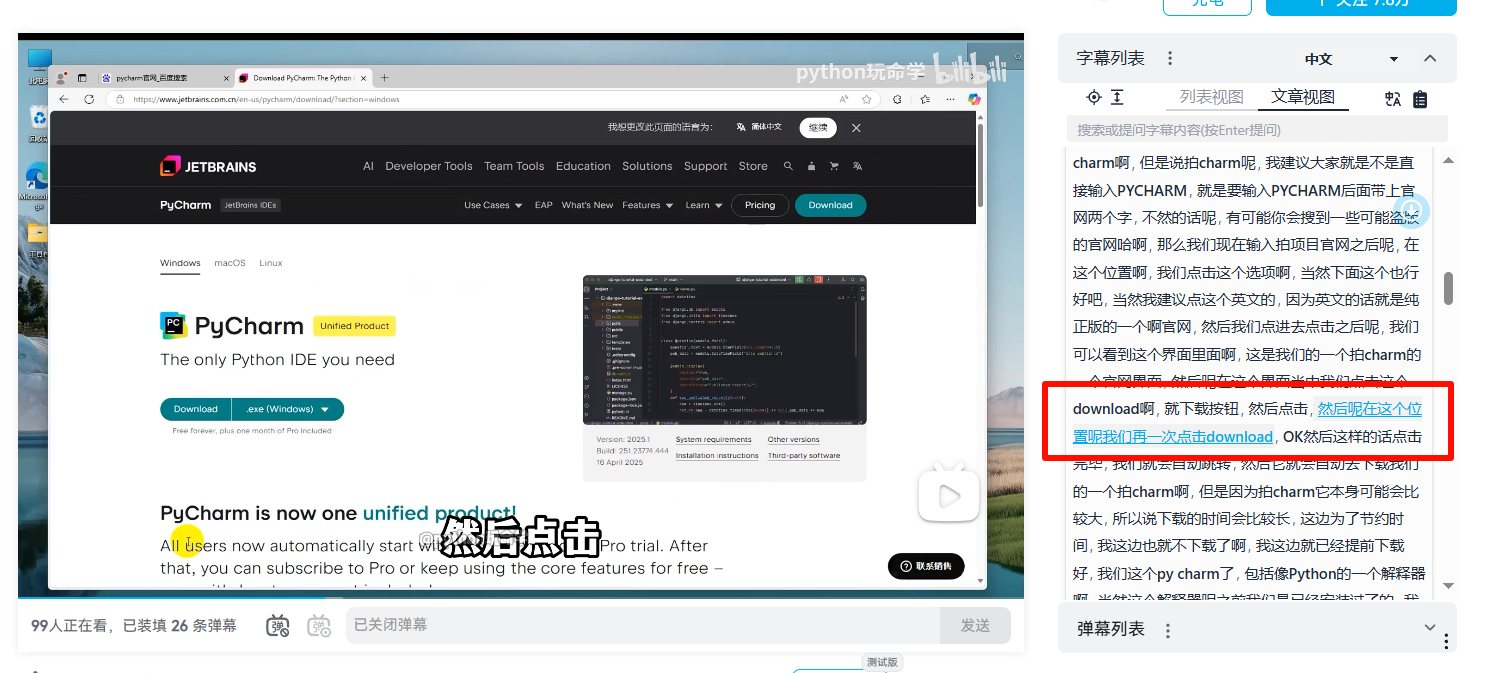Select the Windows platform tab
The width and height of the screenshot is (1503, 673).
click(180, 263)
